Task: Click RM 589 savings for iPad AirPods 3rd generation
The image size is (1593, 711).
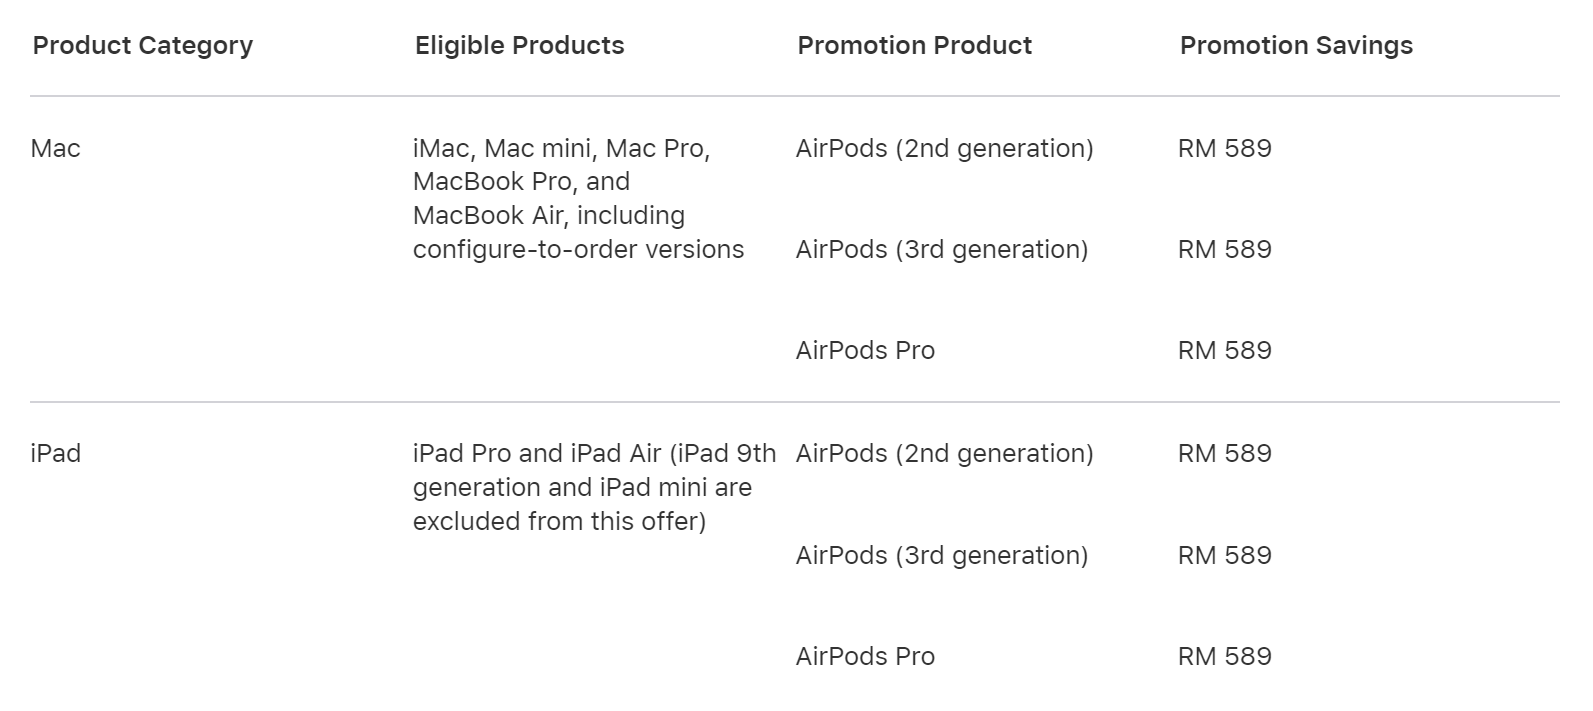Action: [x=1224, y=556]
